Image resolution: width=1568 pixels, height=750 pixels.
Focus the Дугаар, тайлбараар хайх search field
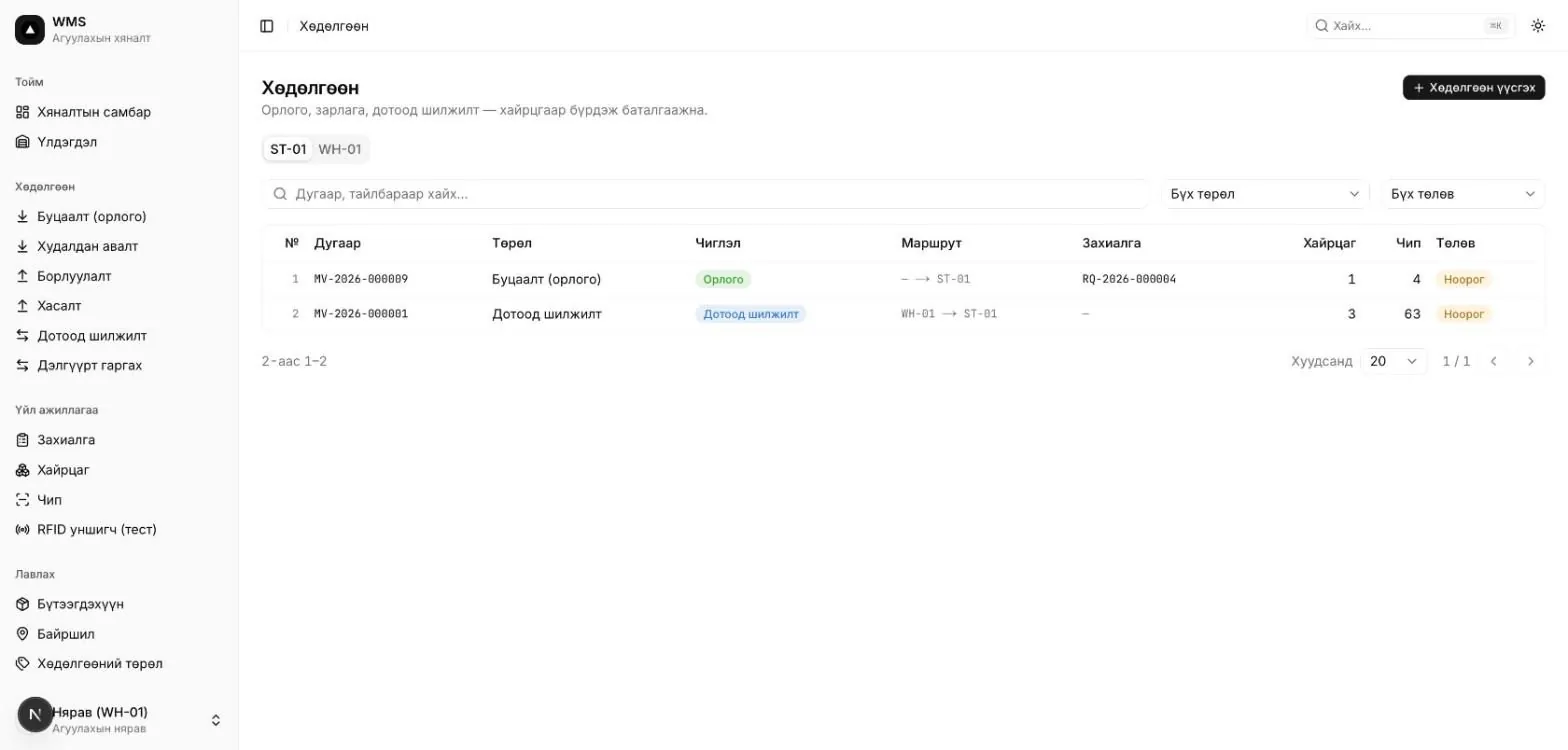pyautogui.click(x=706, y=194)
